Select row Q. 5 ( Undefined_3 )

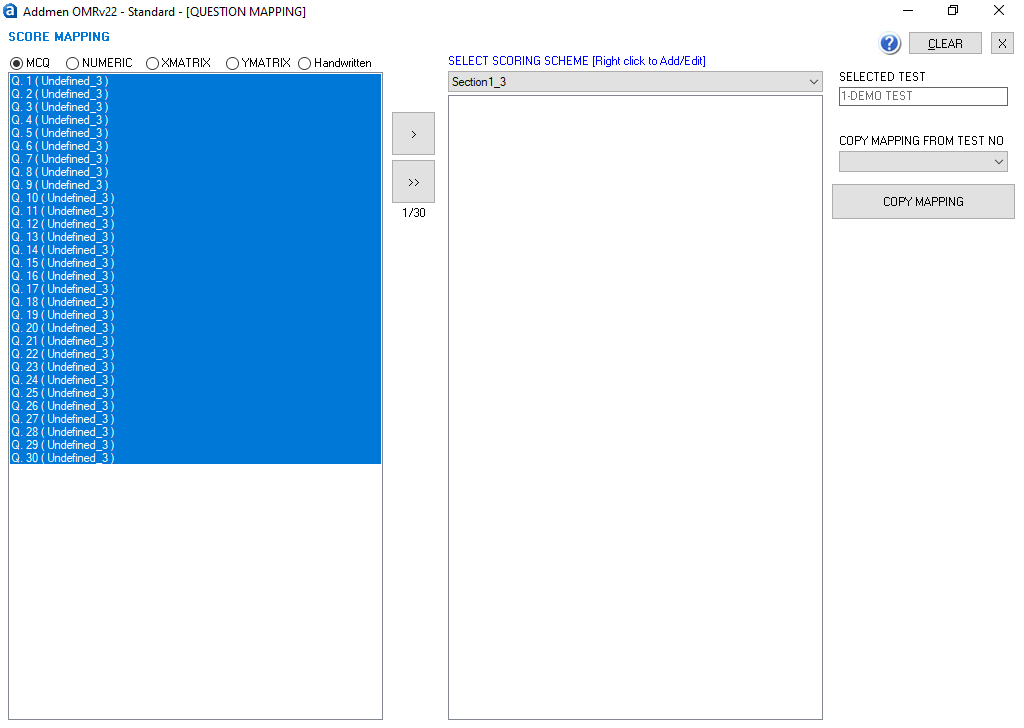click(195, 133)
